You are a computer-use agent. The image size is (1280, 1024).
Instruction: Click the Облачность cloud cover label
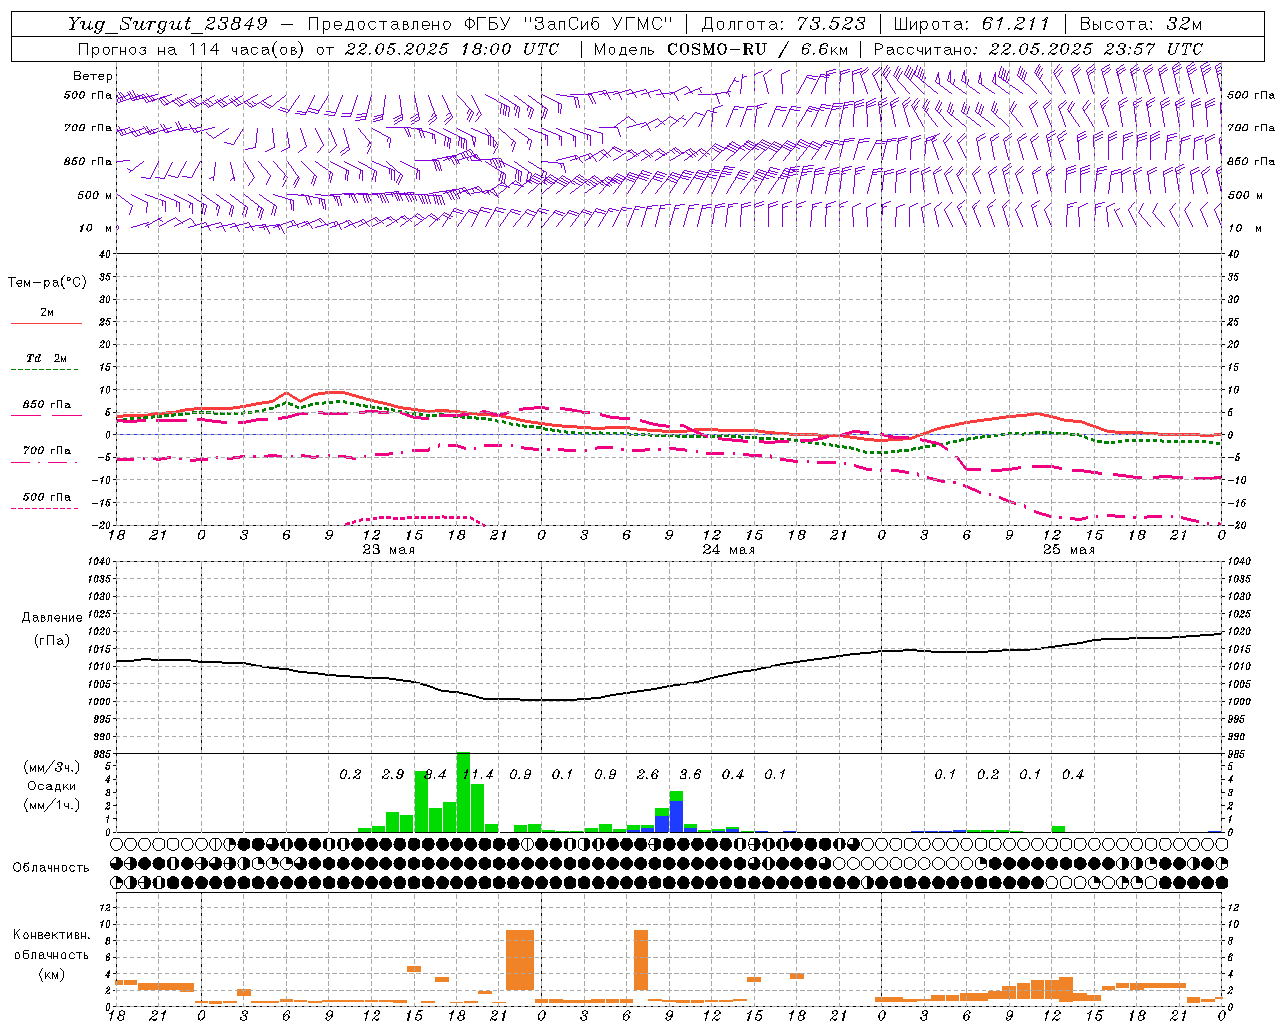coord(51,868)
